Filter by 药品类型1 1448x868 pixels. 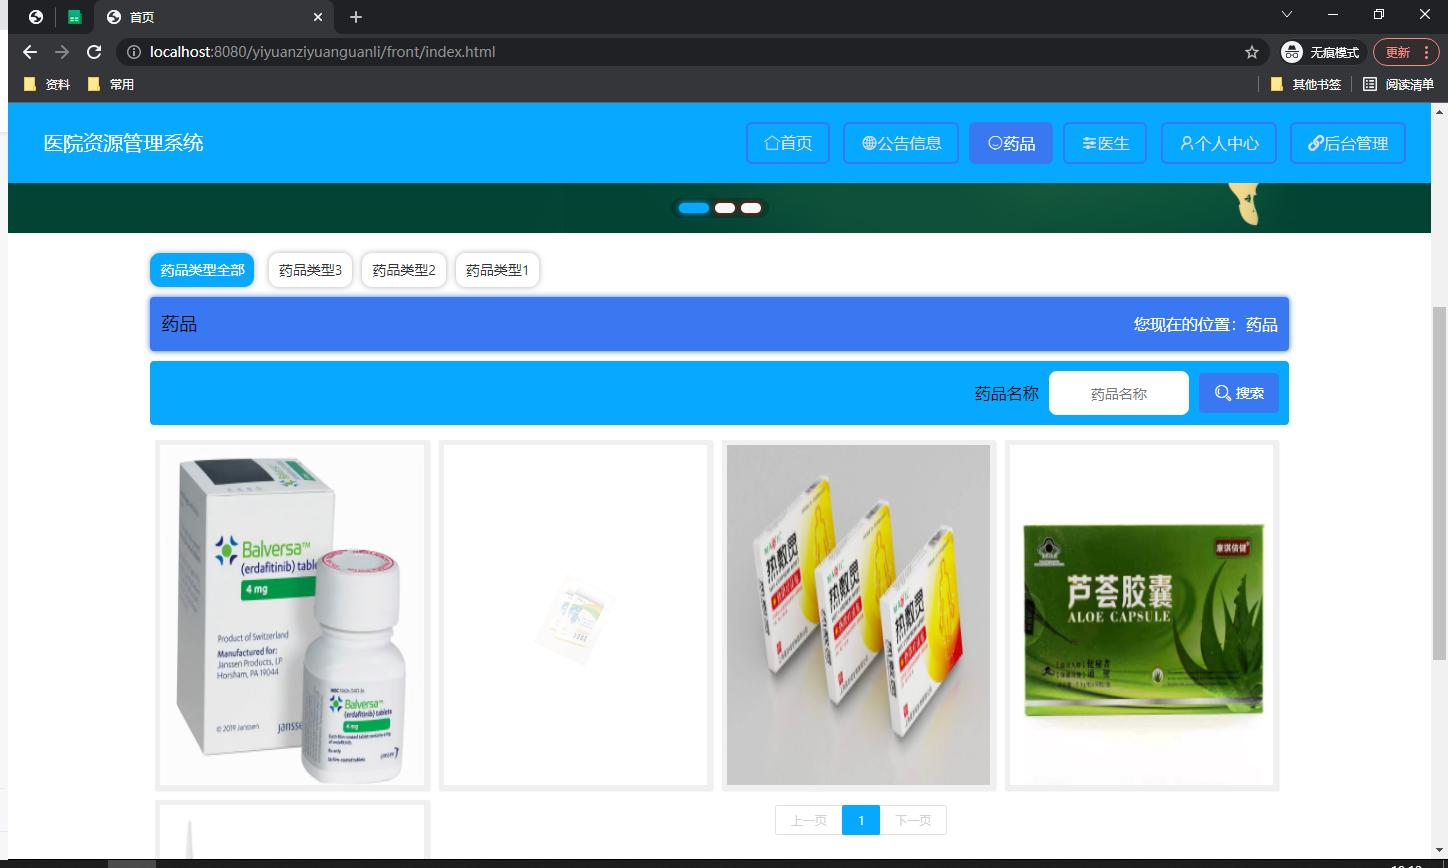pyautogui.click(x=498, y=270)
